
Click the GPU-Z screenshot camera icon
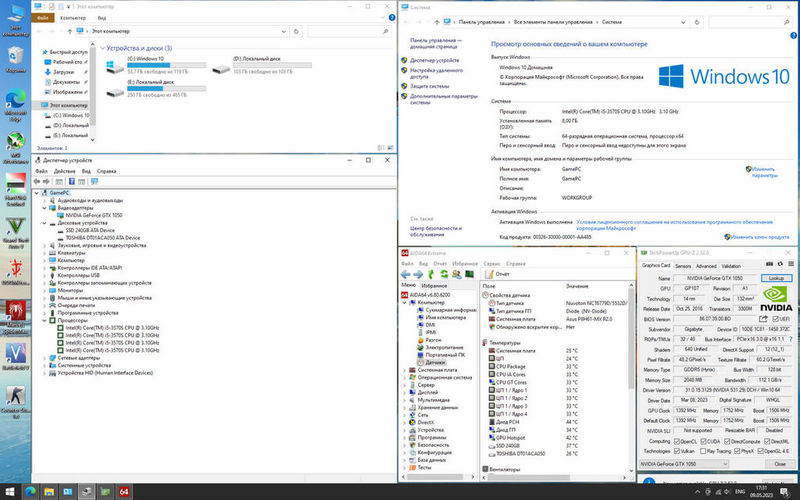769,264
